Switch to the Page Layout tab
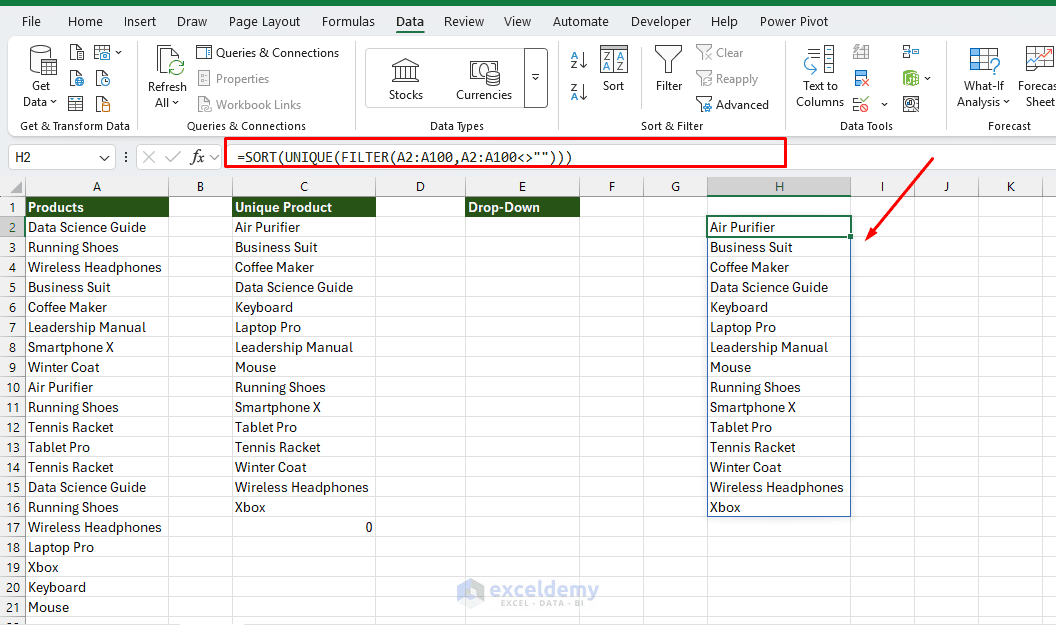 (264, 22)
